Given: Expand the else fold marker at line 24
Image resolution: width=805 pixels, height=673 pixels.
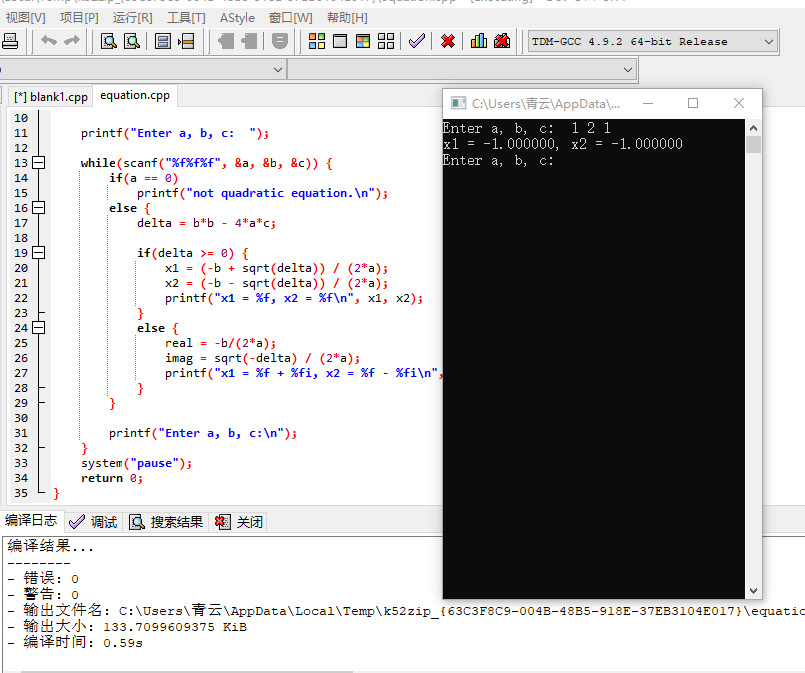Looking at the screenshot, I should pos(38,328).
